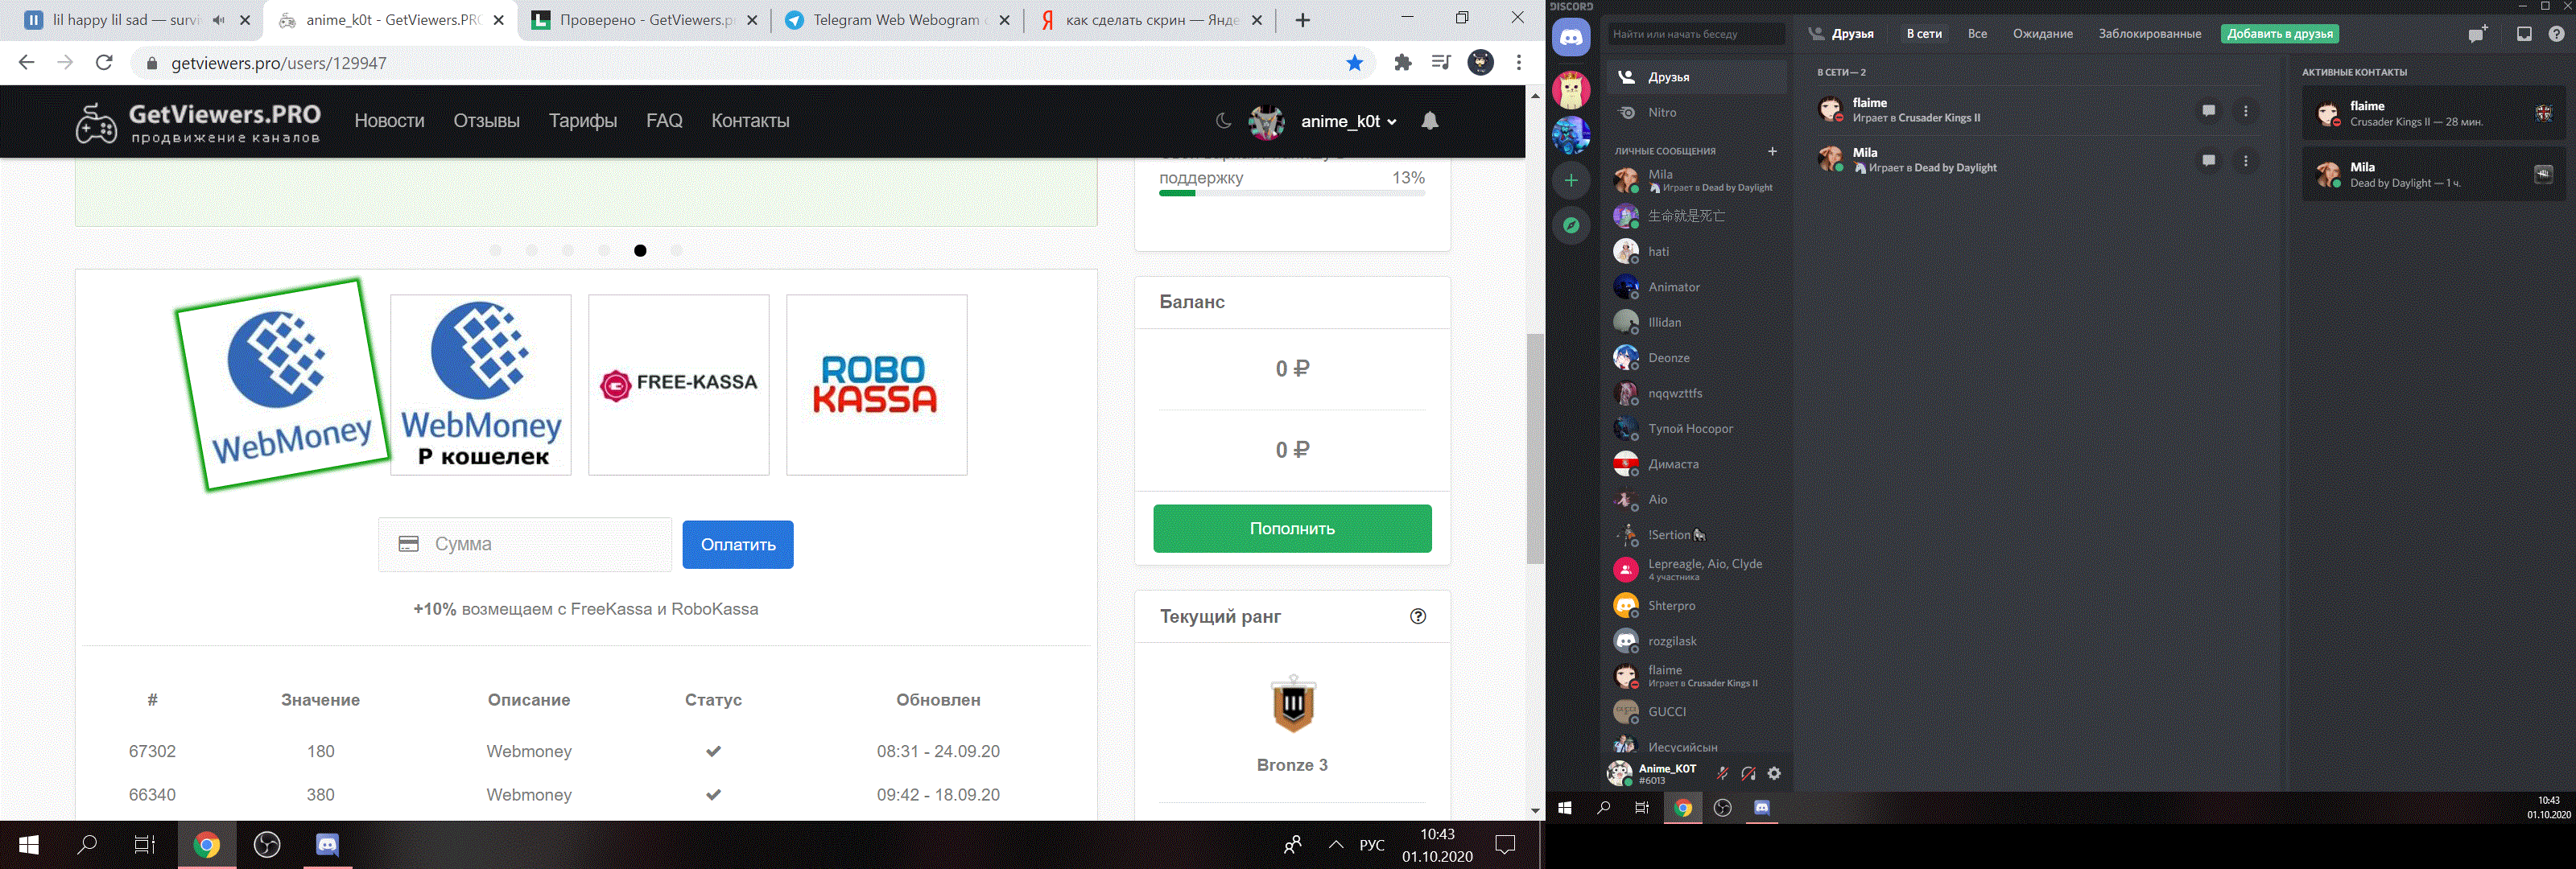Open the 'Заблокированные' tab in Discord

[x=2150, y=34]
